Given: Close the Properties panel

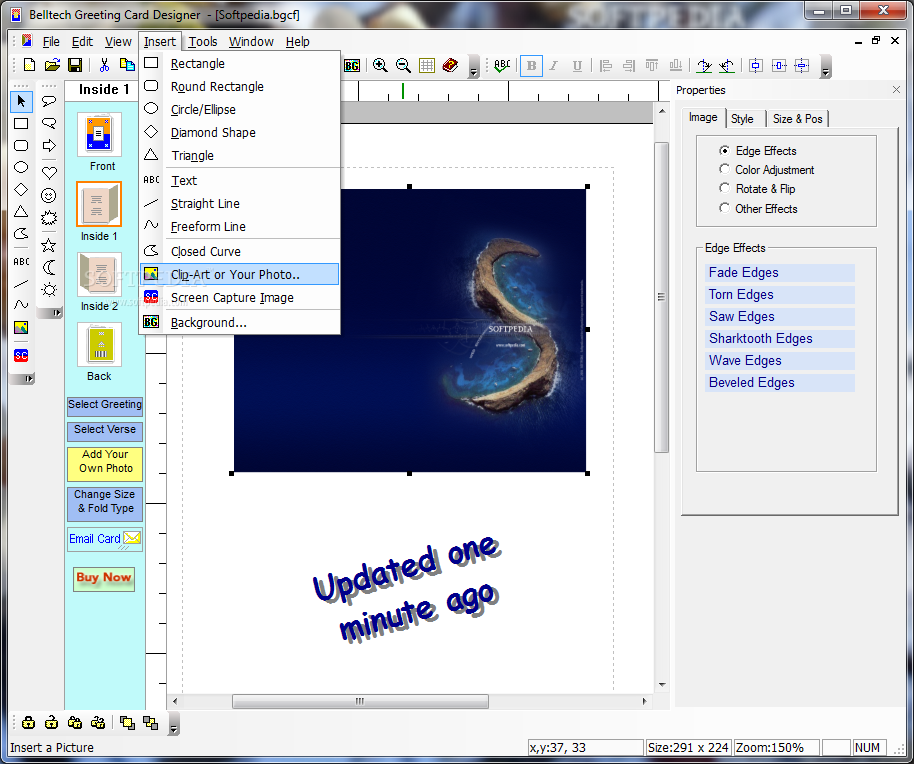Looking at the screenshot, I should coord(896,90).
